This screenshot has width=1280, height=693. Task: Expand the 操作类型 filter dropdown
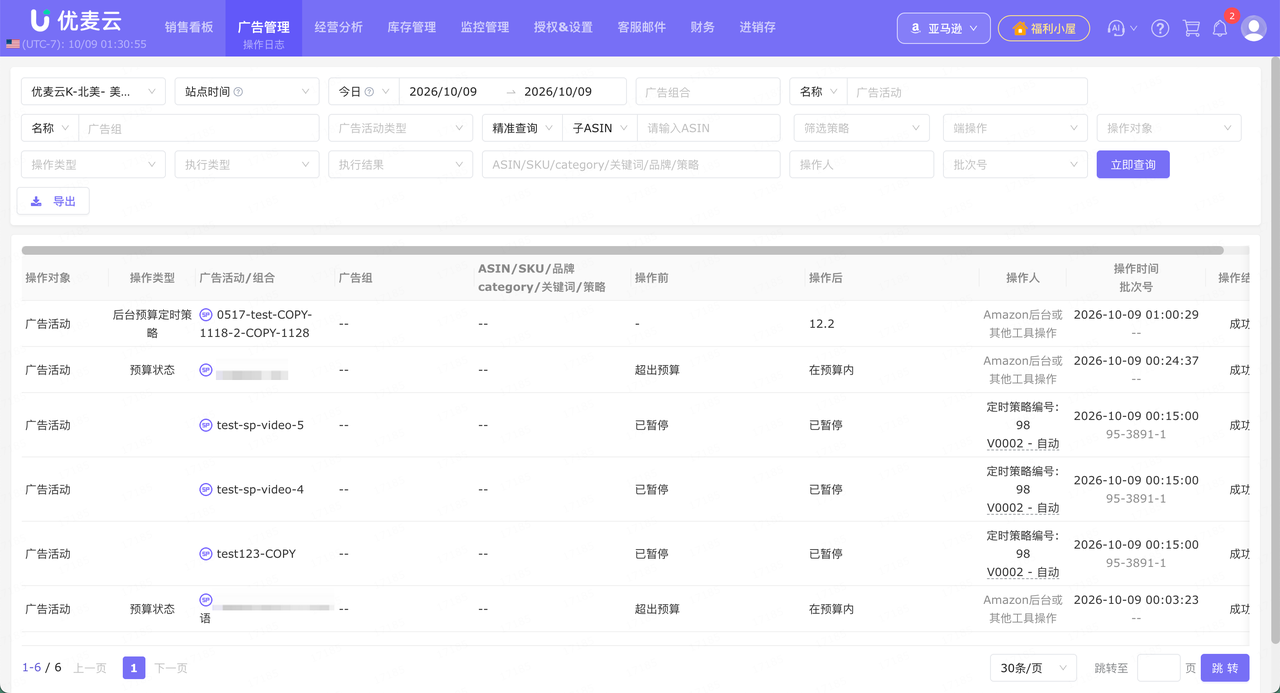point(93,165)
